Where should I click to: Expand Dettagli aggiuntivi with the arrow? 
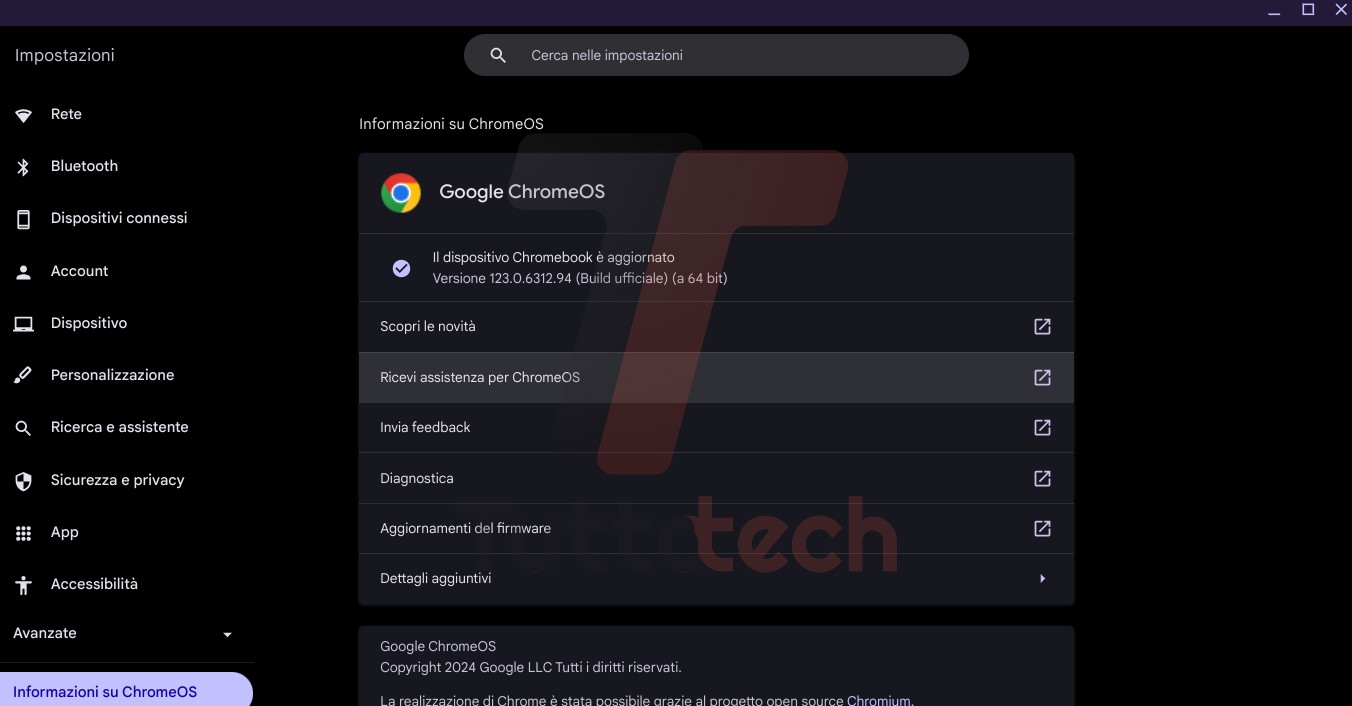[x=1042, y=578]
